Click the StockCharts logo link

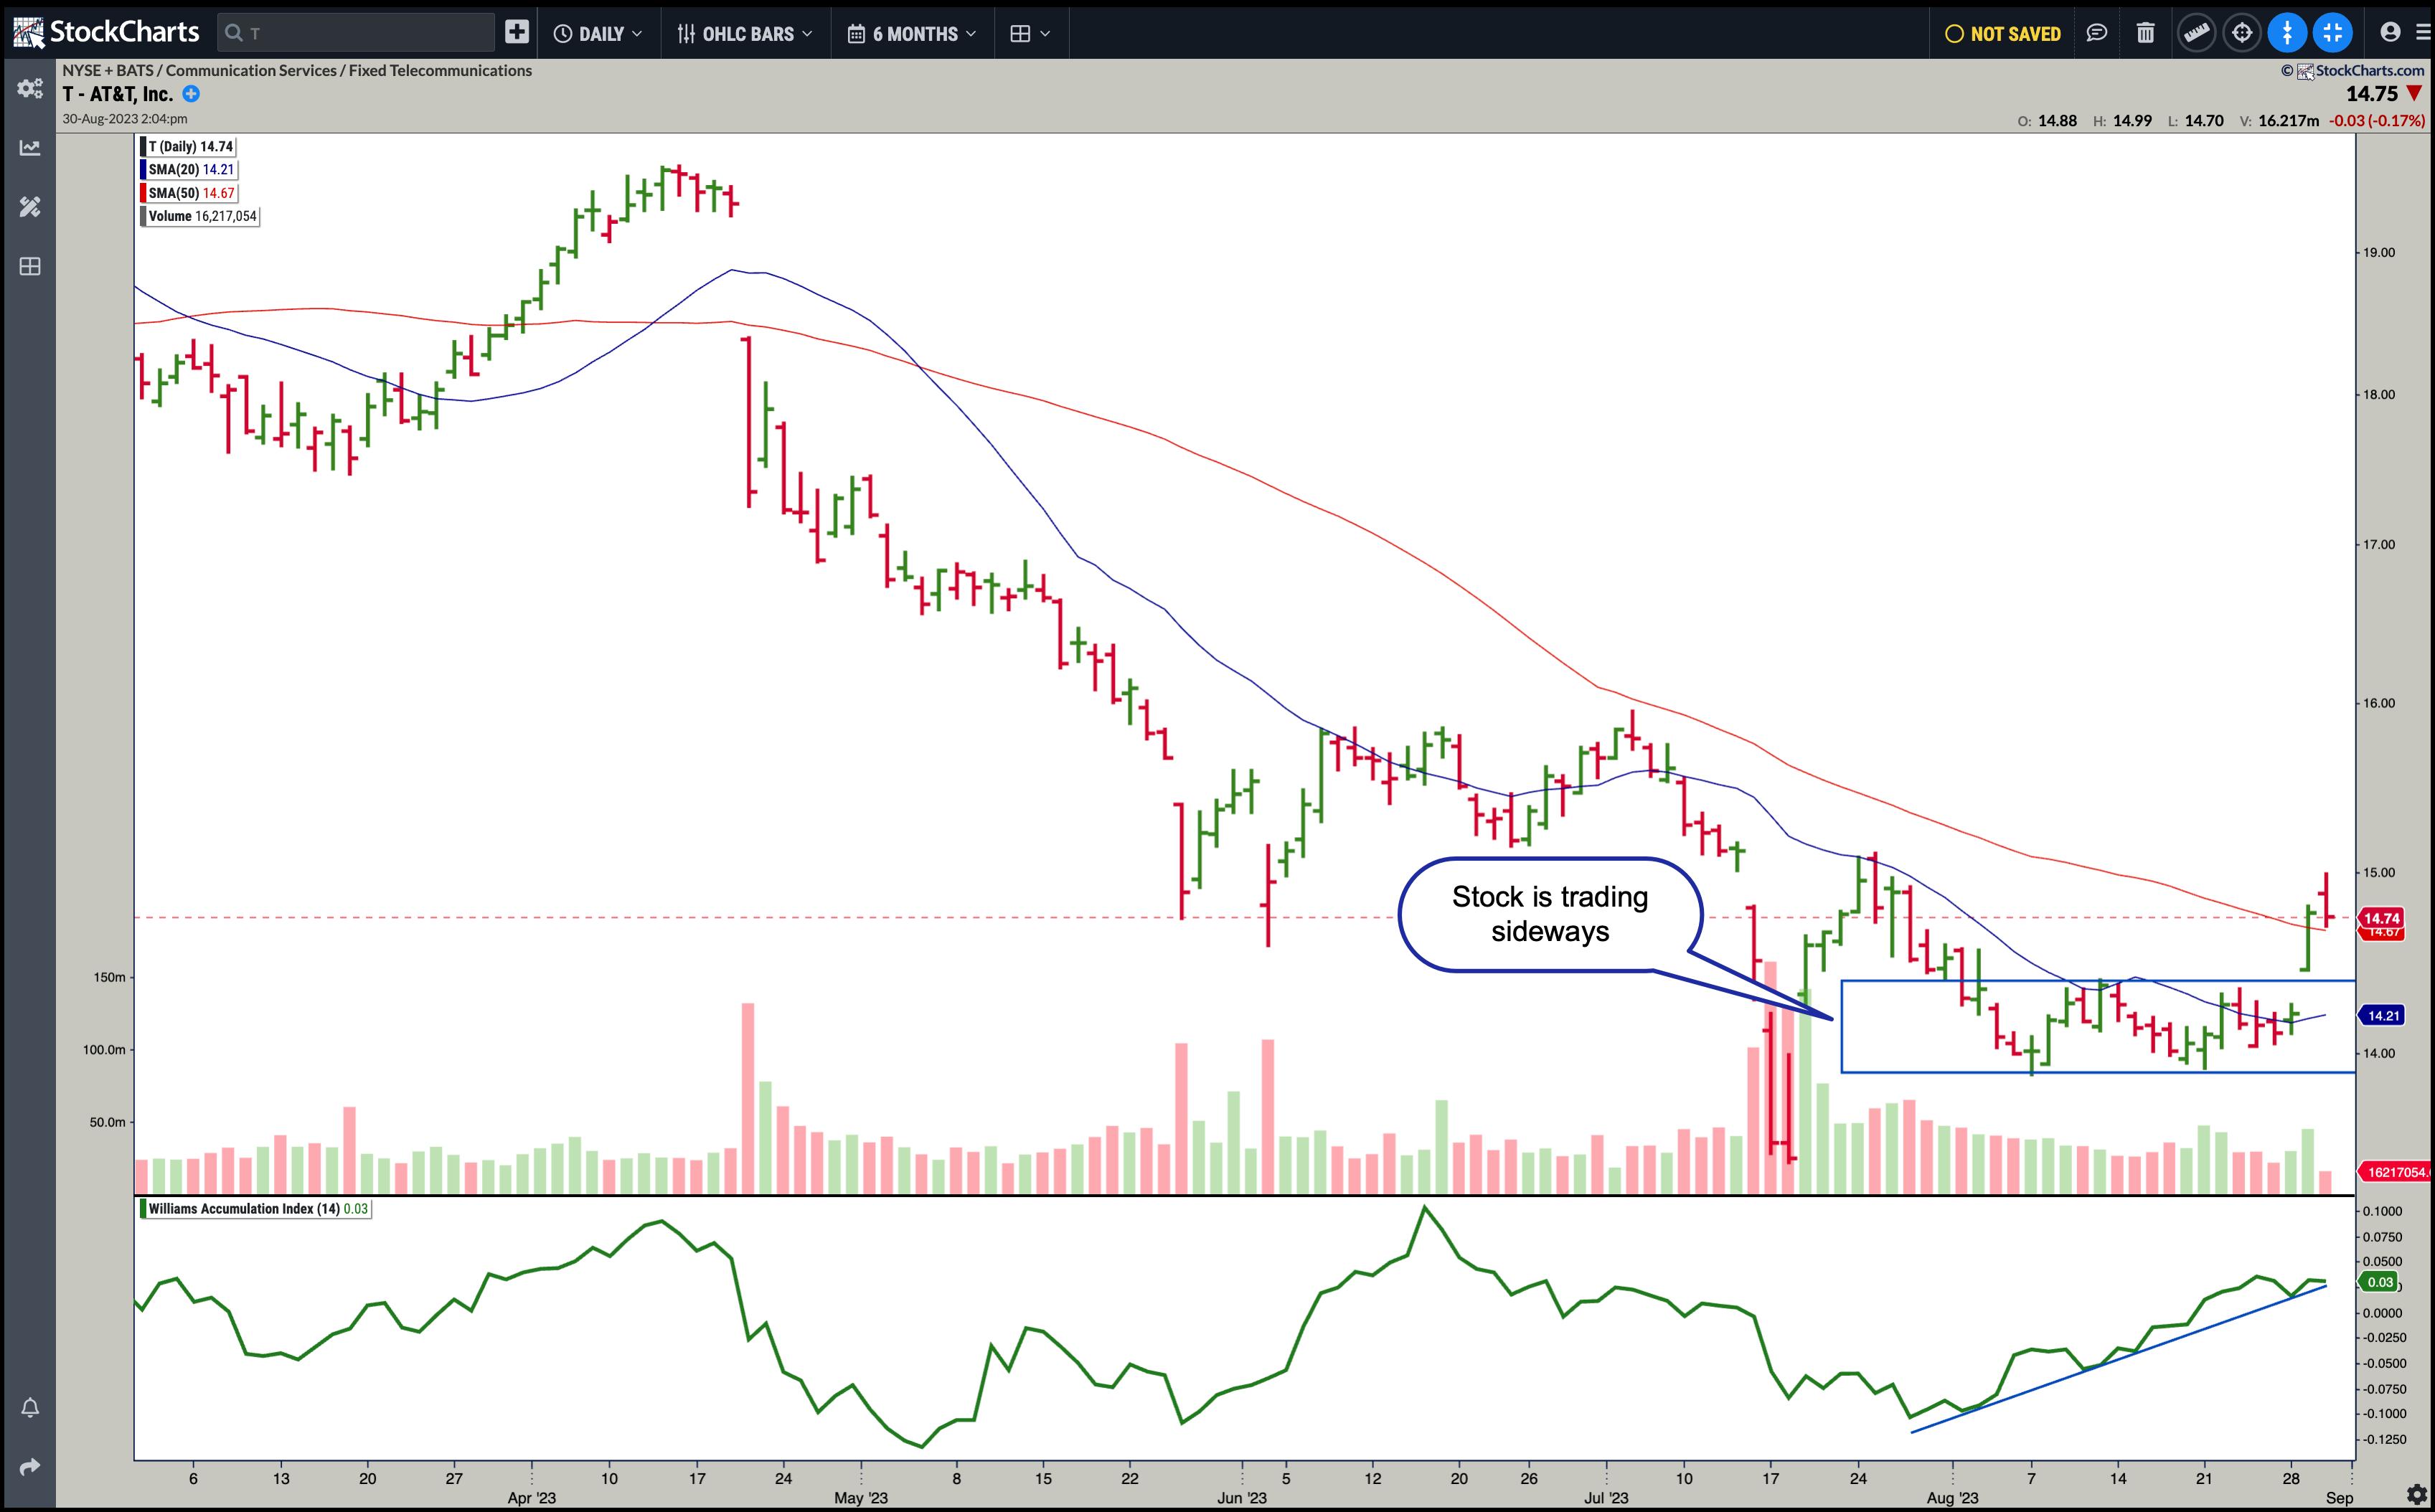pyautogui.click(x=106, y=33)
